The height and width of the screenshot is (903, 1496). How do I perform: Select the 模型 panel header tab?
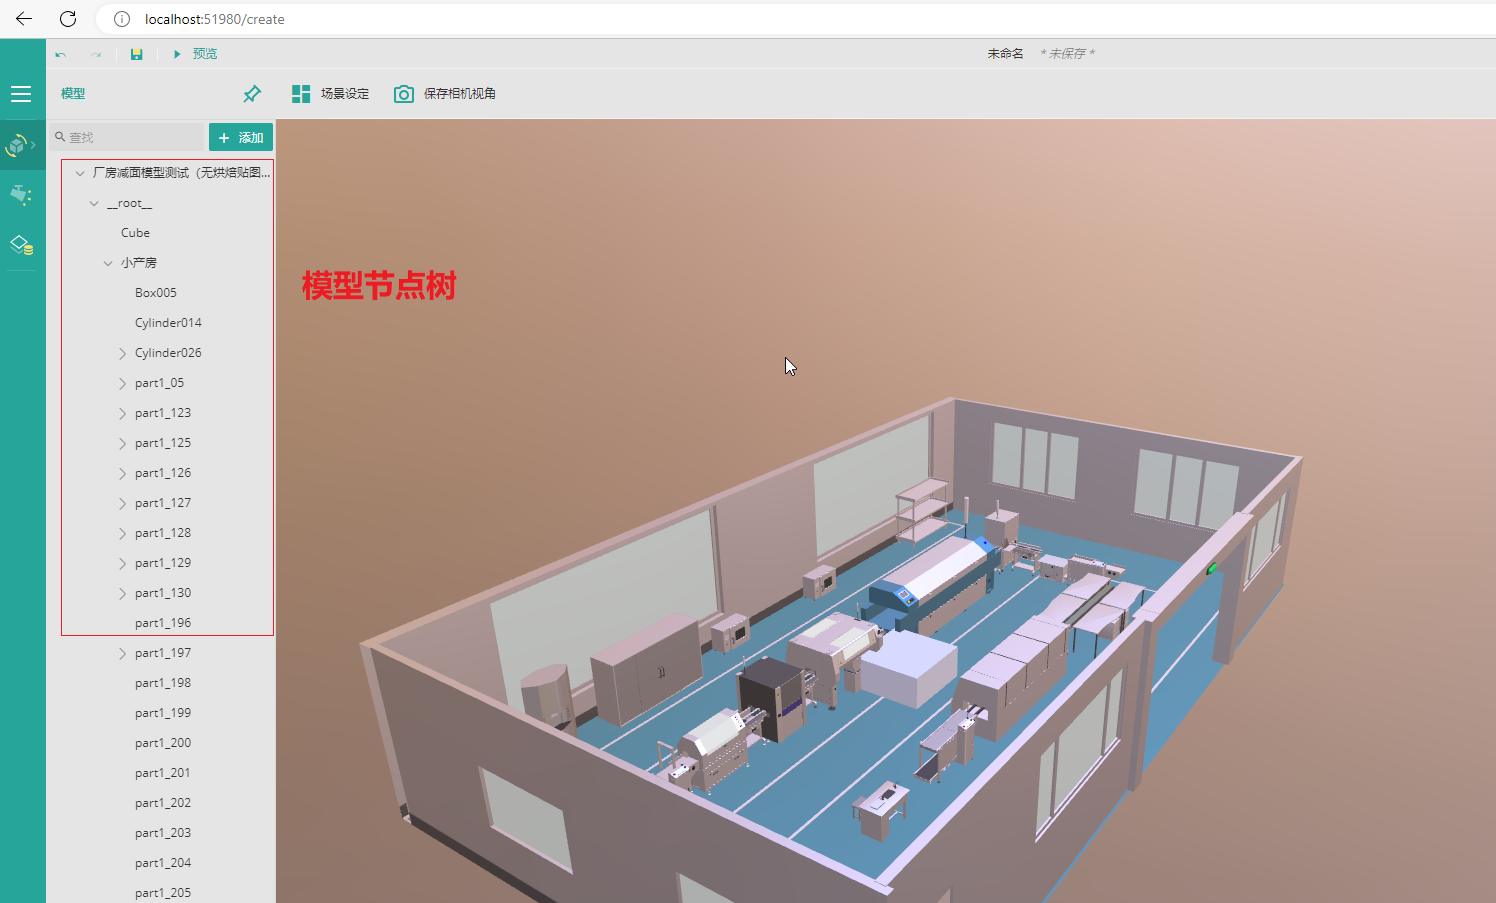(73, 93)
